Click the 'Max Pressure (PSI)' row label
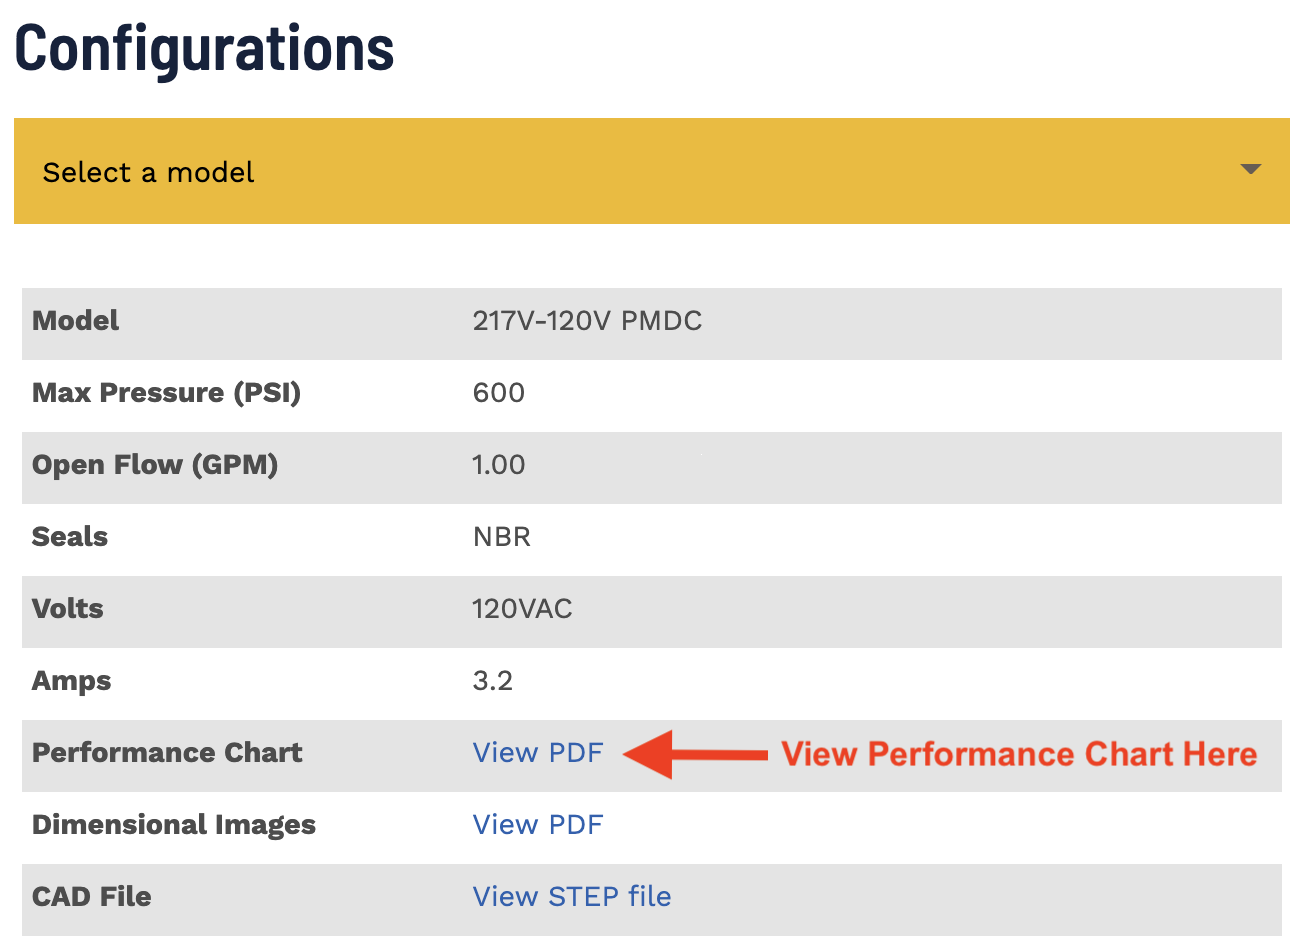This screenshot has height=950, width=1302. (x=165, y=392)
